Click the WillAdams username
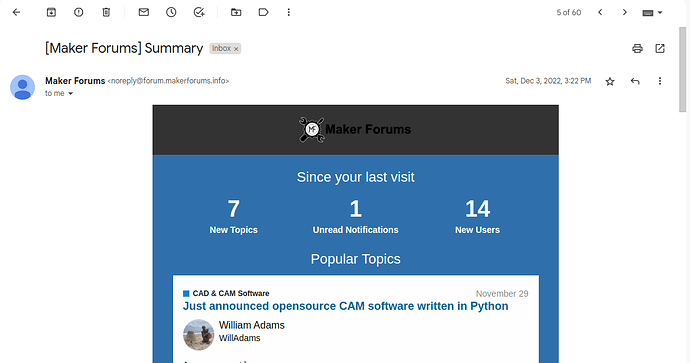 point(239,338)
